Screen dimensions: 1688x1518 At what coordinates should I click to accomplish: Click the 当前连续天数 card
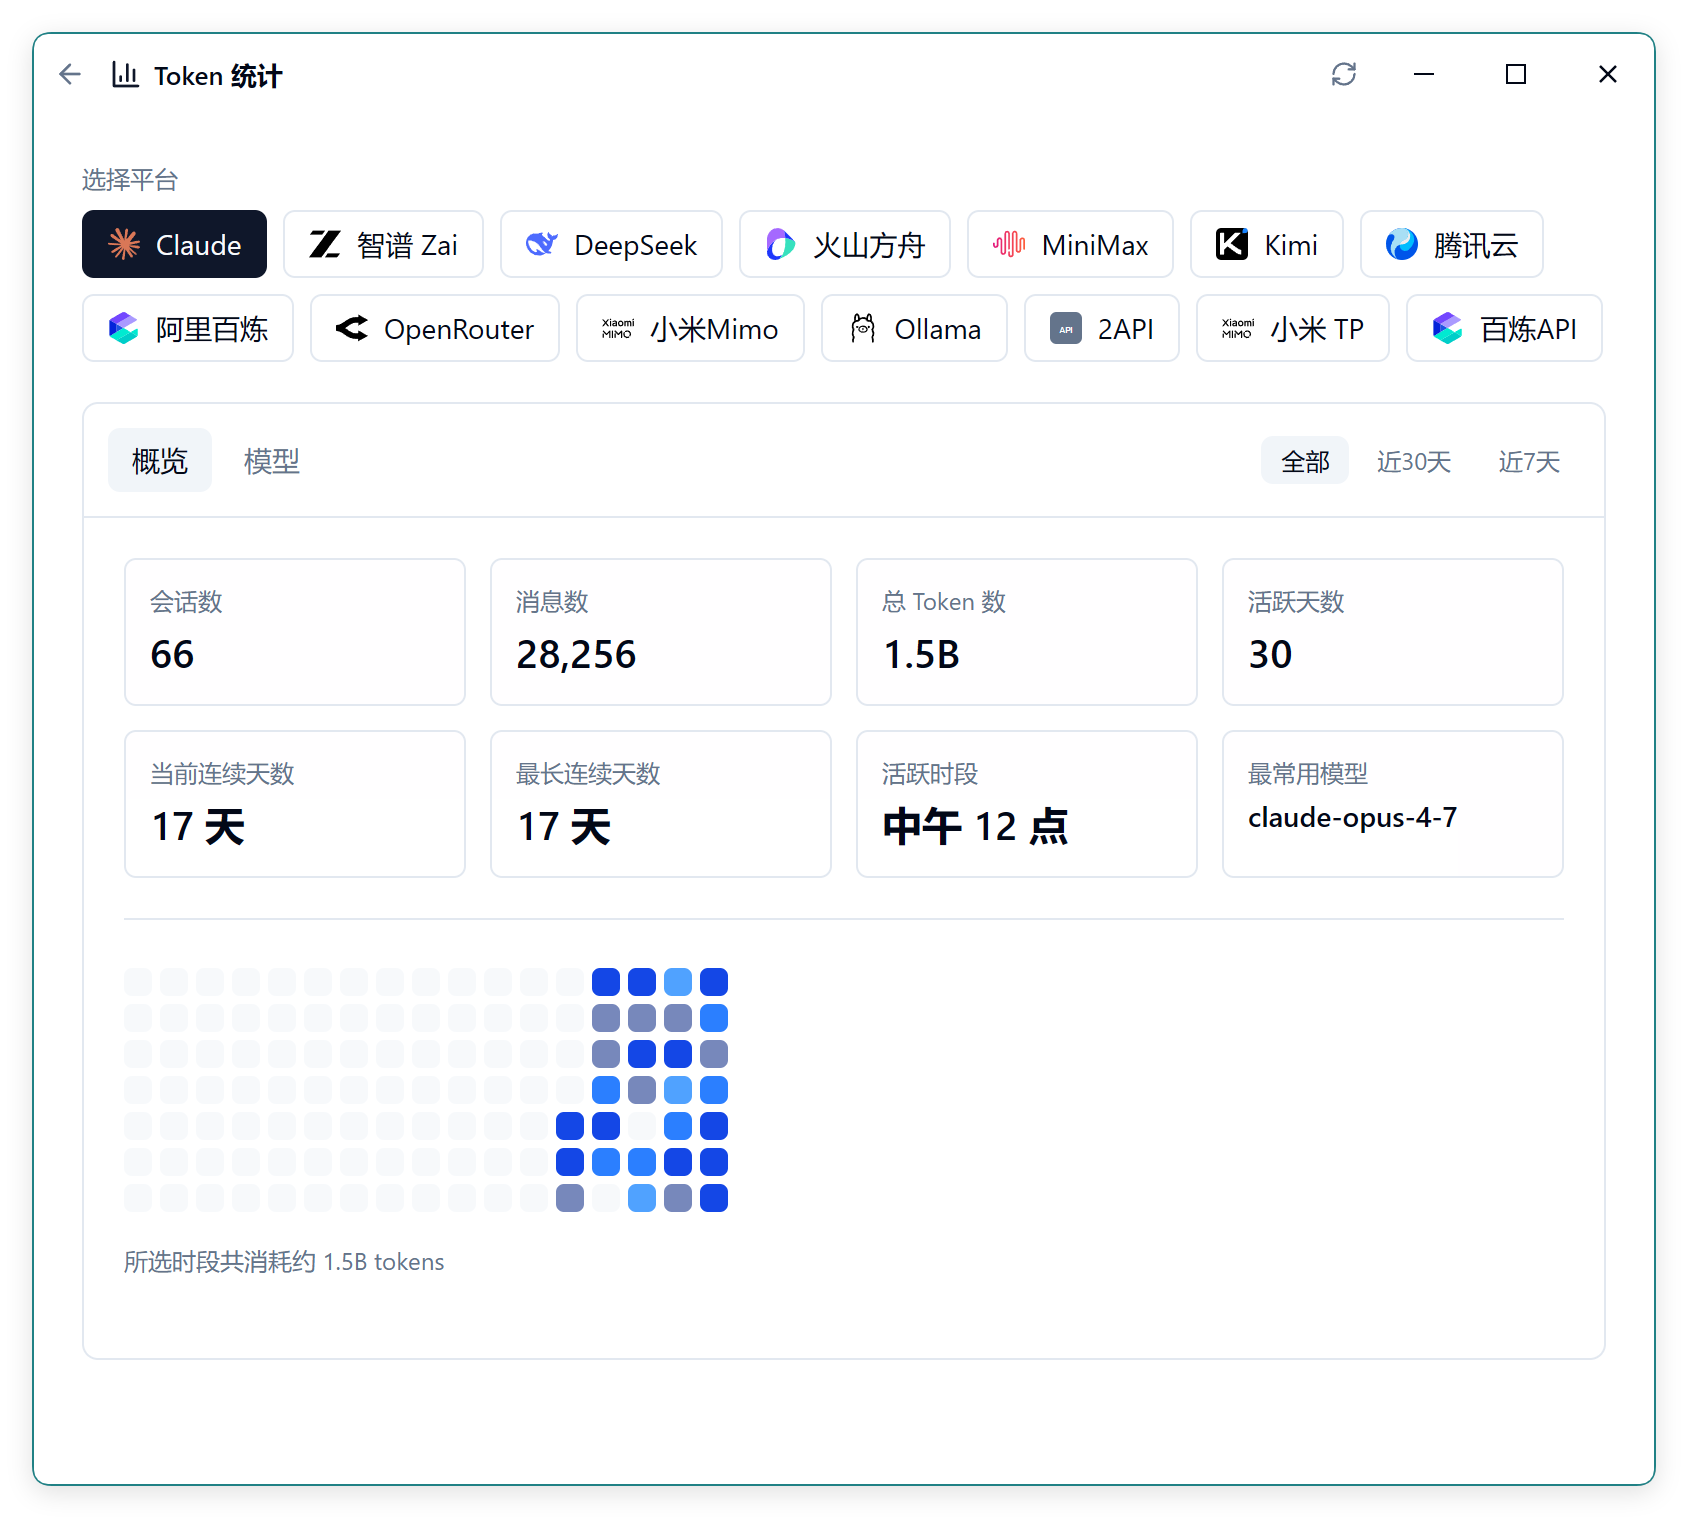point(295,804)
